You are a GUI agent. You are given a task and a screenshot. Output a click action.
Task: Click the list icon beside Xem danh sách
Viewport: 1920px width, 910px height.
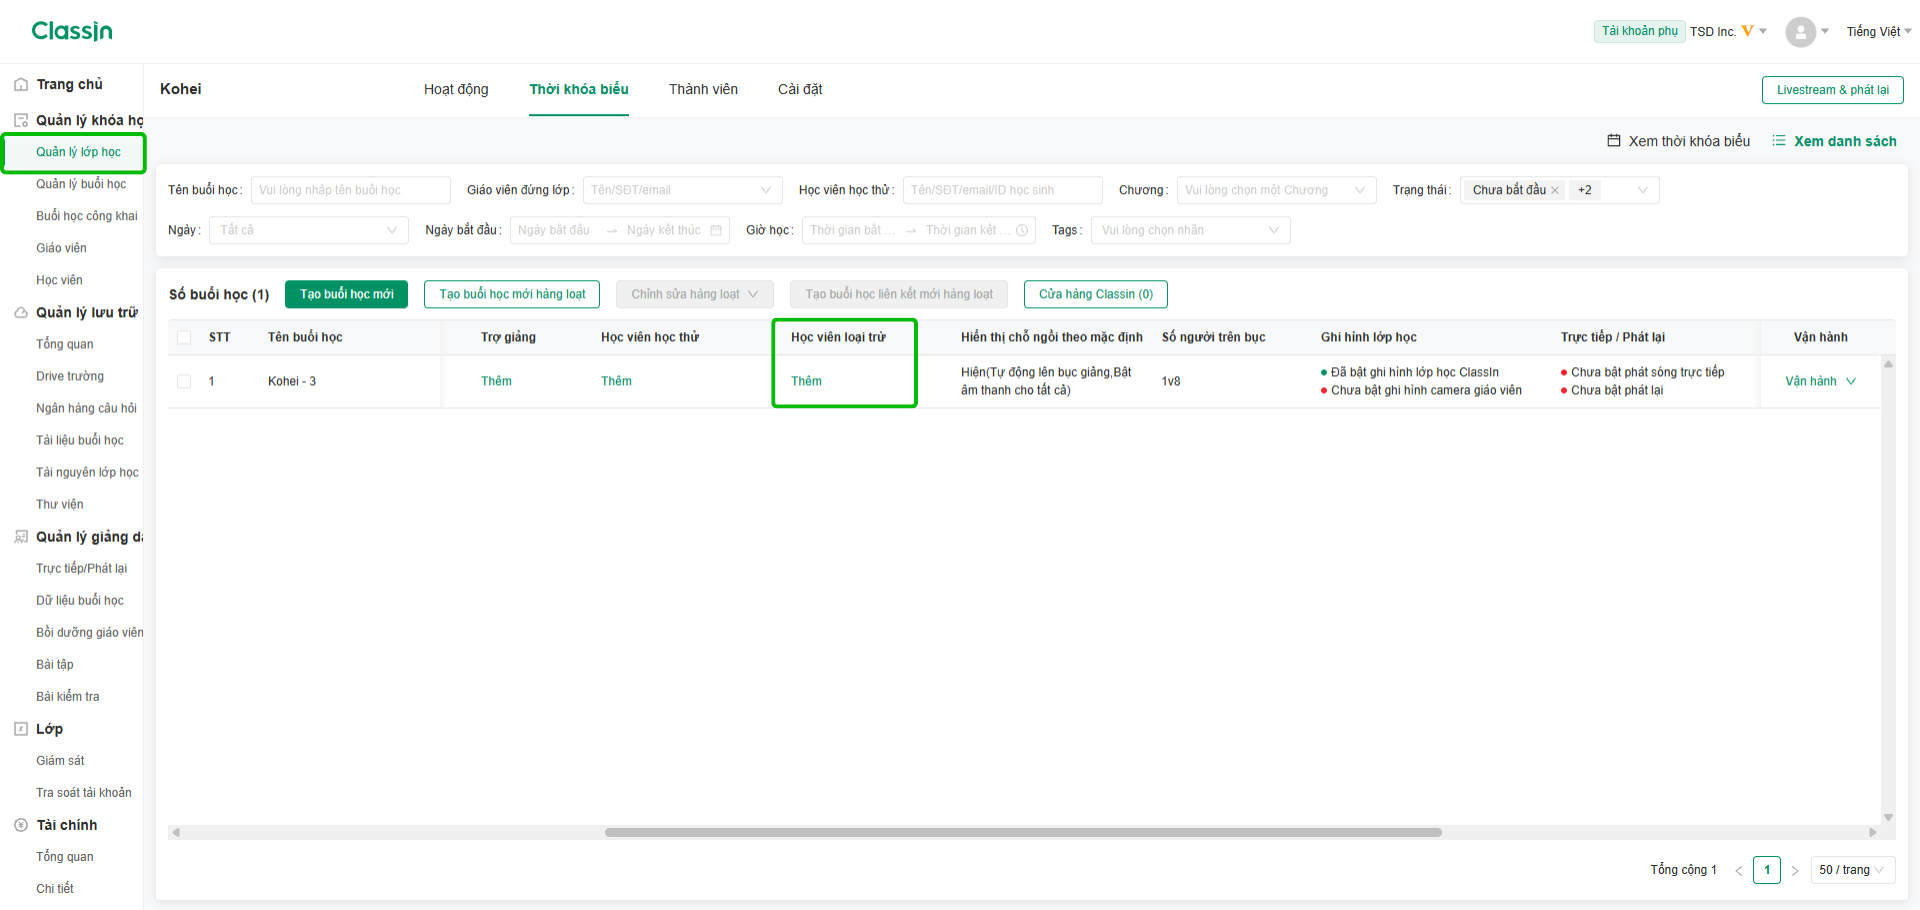pyautogui.click(x=1779, y=141)
